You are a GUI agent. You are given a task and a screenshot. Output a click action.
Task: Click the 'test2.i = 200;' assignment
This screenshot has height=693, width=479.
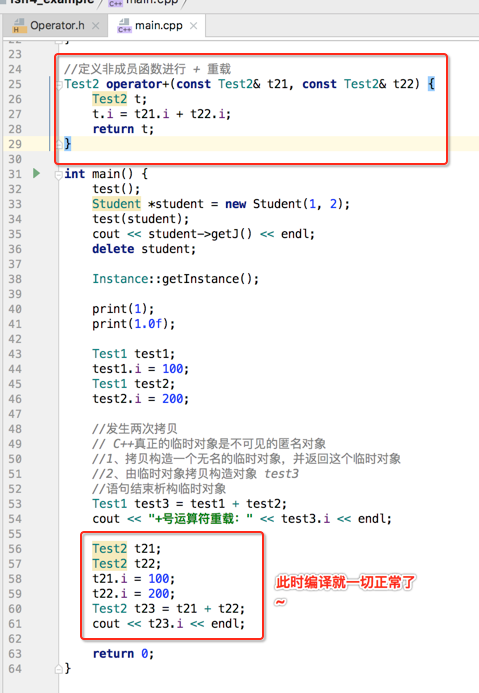(141, 399)
